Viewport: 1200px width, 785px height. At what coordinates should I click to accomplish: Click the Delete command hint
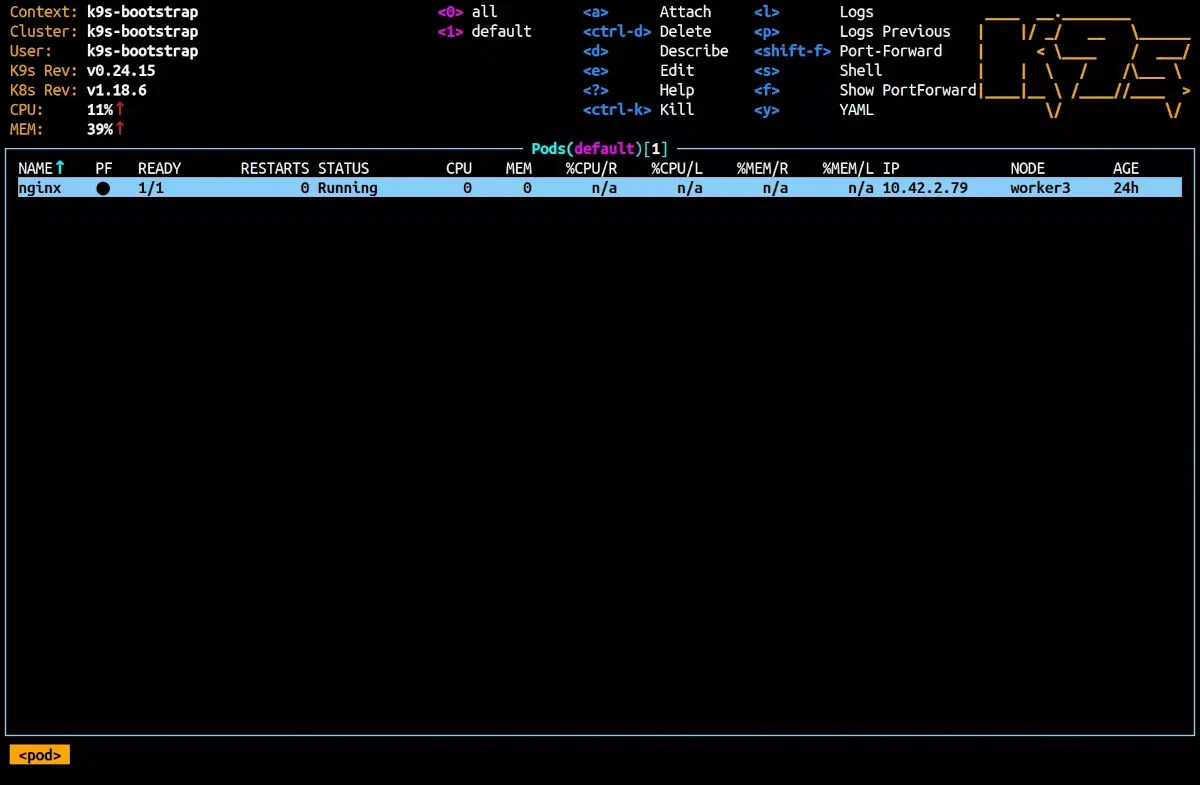coord(685,31)
